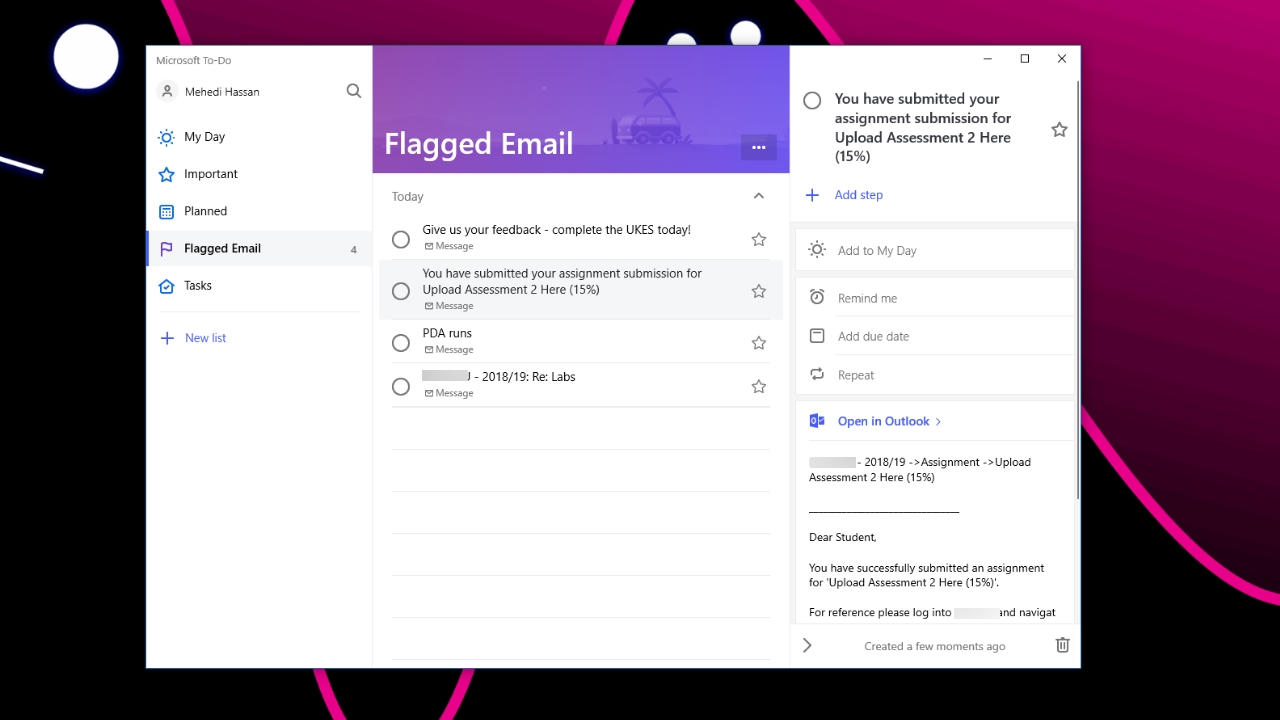Click the detail pane vertical scrollbar
The width and height of the screenshot is (1280, 720).
(x=1077, y=290)
